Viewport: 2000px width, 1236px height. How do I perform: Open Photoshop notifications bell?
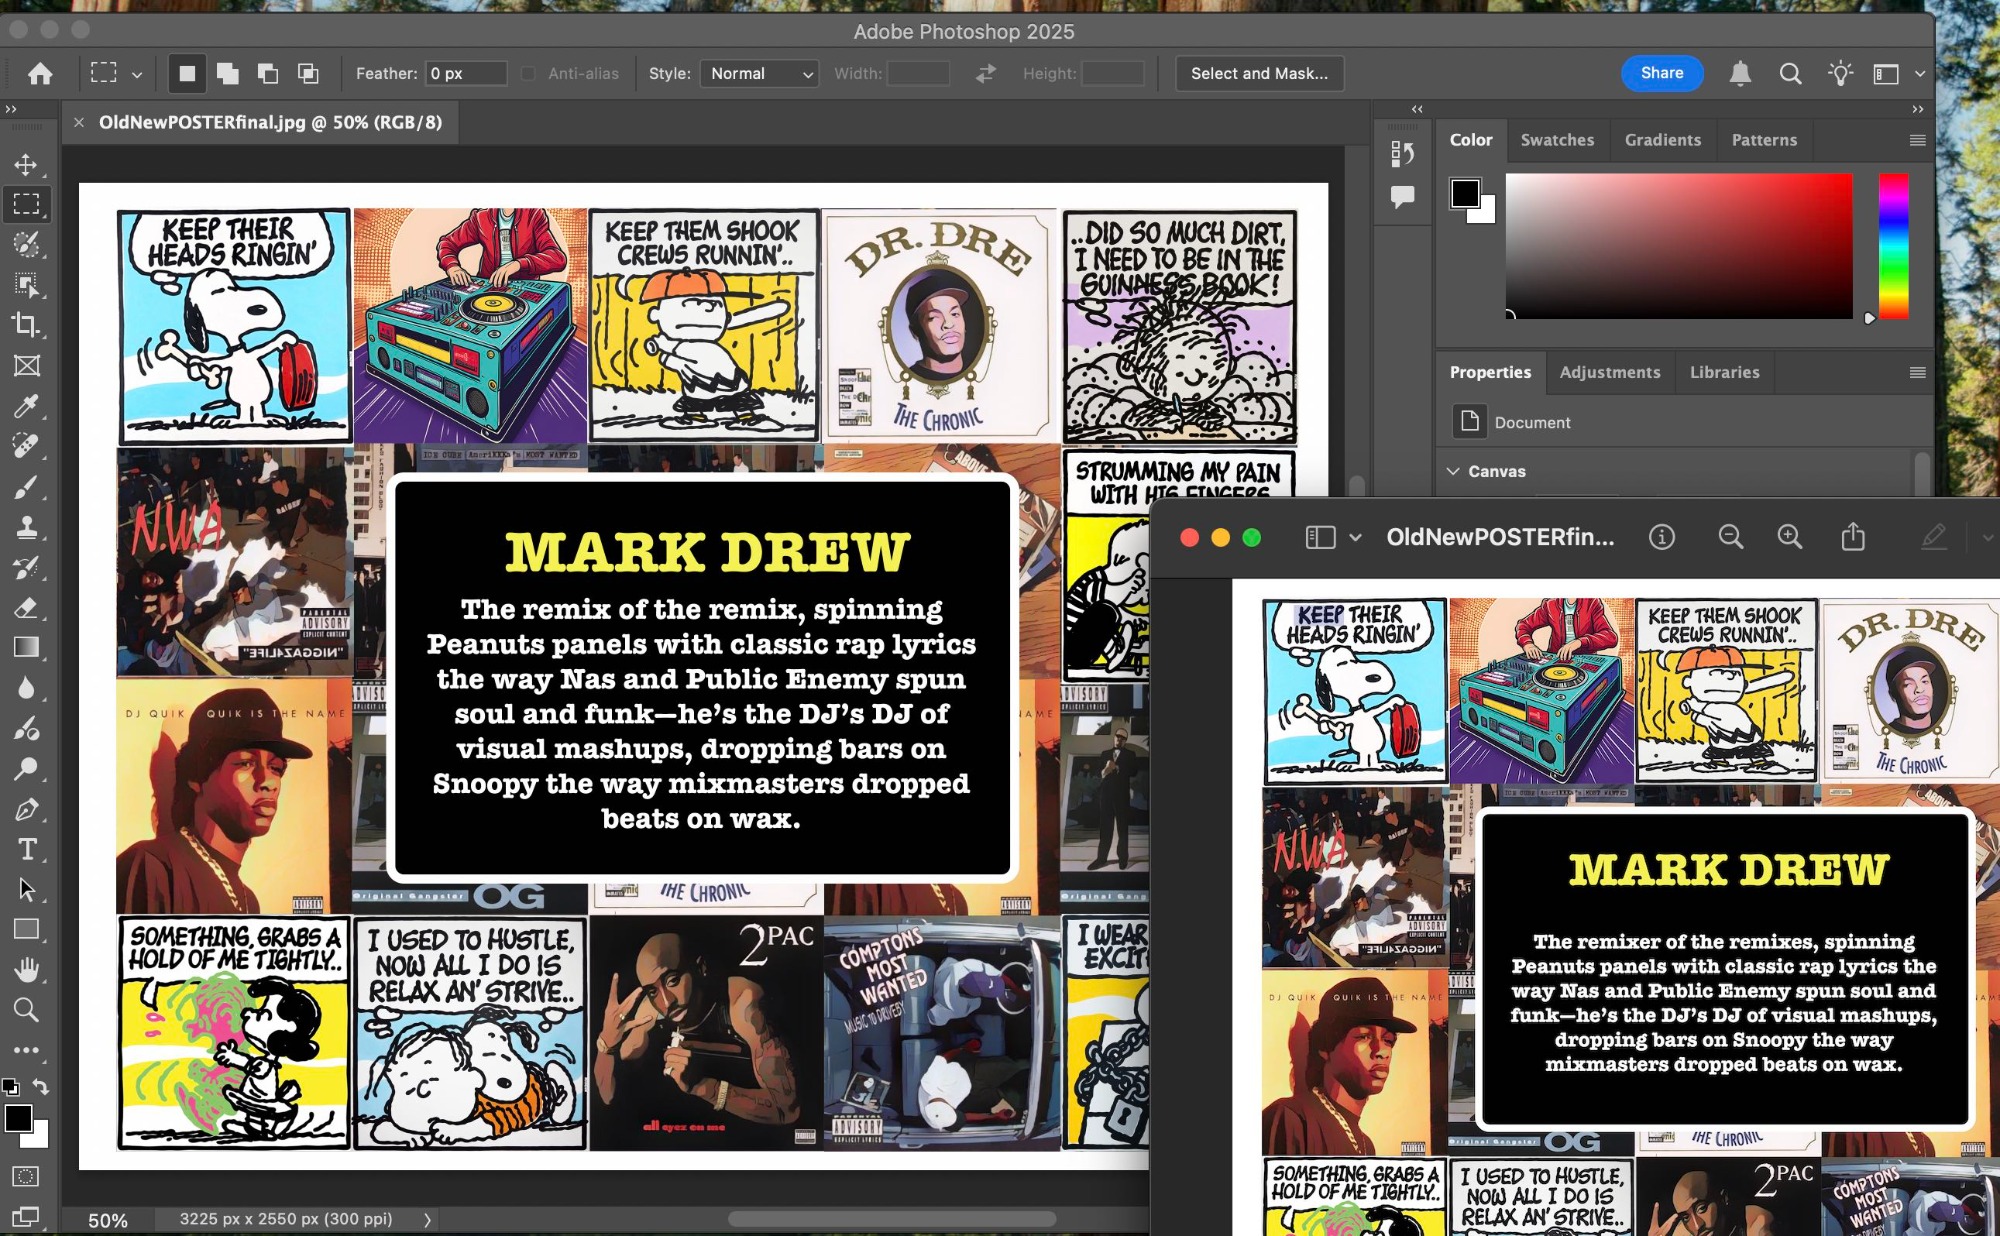(x=1740, y=73)
